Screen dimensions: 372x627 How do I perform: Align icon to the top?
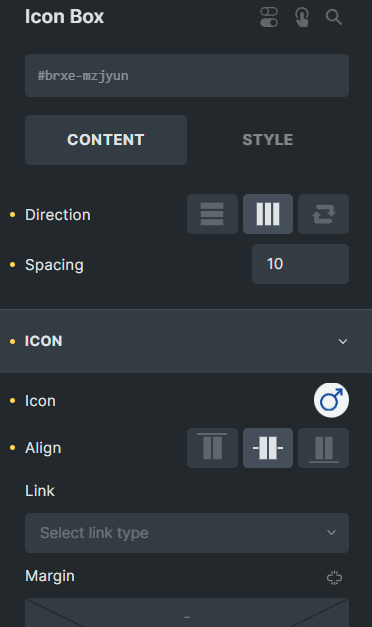[212, 448]
